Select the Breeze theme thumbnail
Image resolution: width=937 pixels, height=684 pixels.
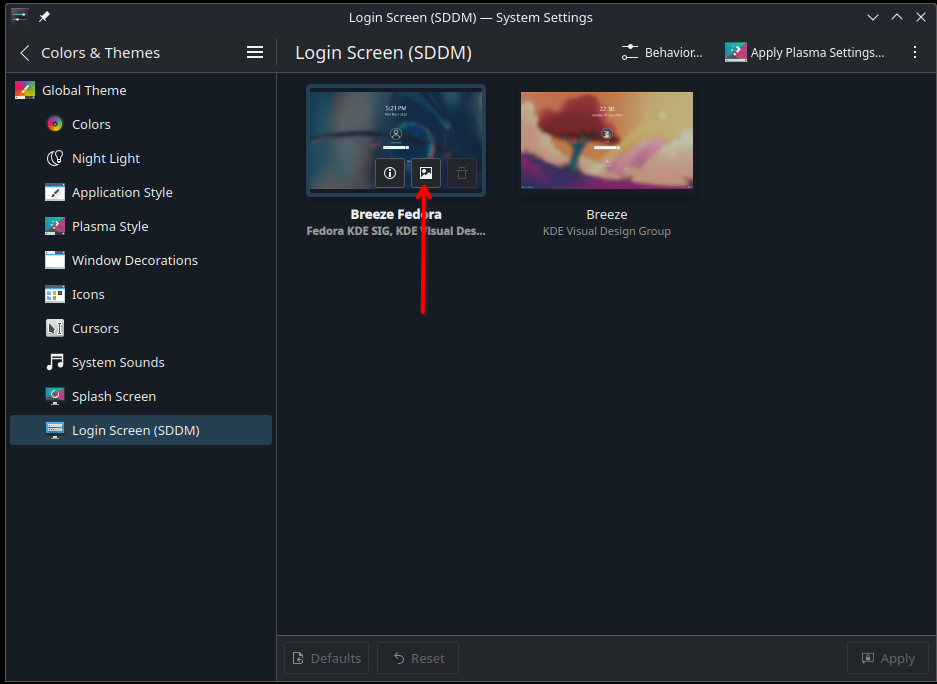607,140
